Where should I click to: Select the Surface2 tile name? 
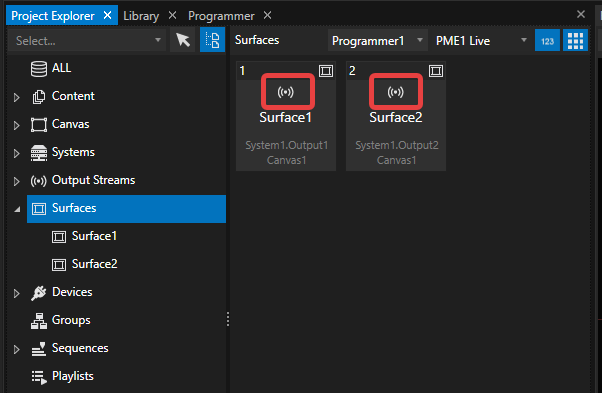(x=396, y=117)
